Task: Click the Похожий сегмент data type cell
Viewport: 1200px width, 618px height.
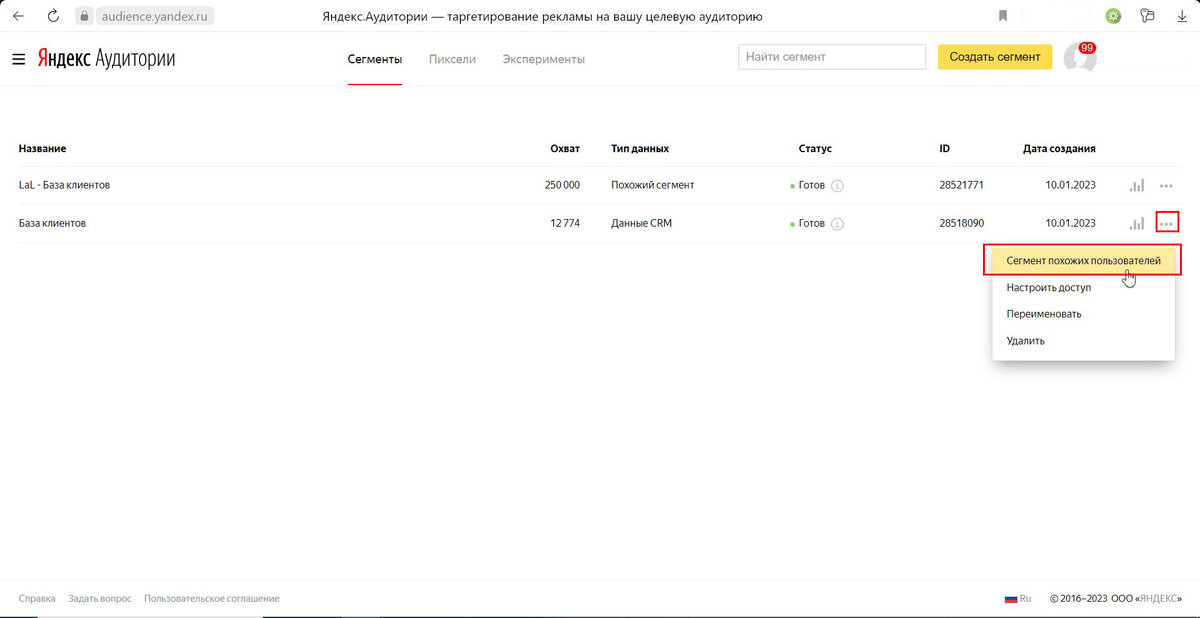Action: (653, 185)
